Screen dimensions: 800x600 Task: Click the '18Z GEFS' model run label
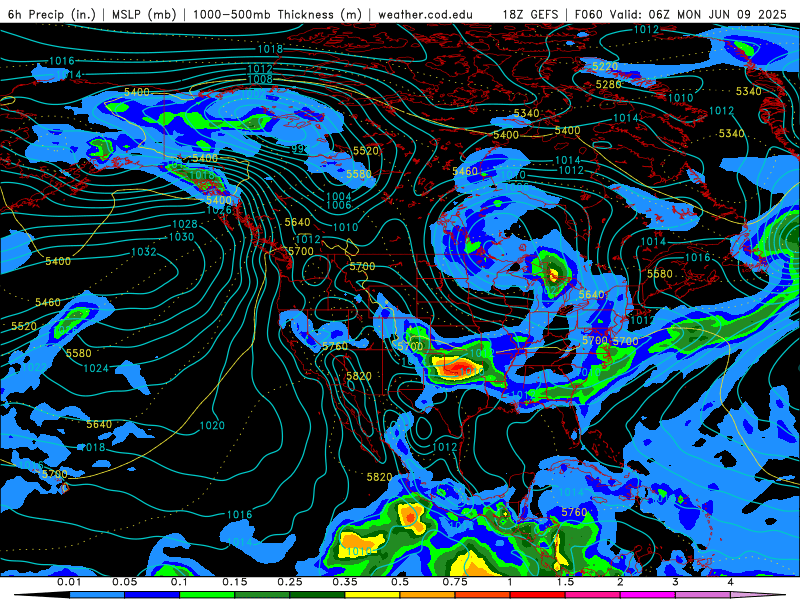(530, 14)
